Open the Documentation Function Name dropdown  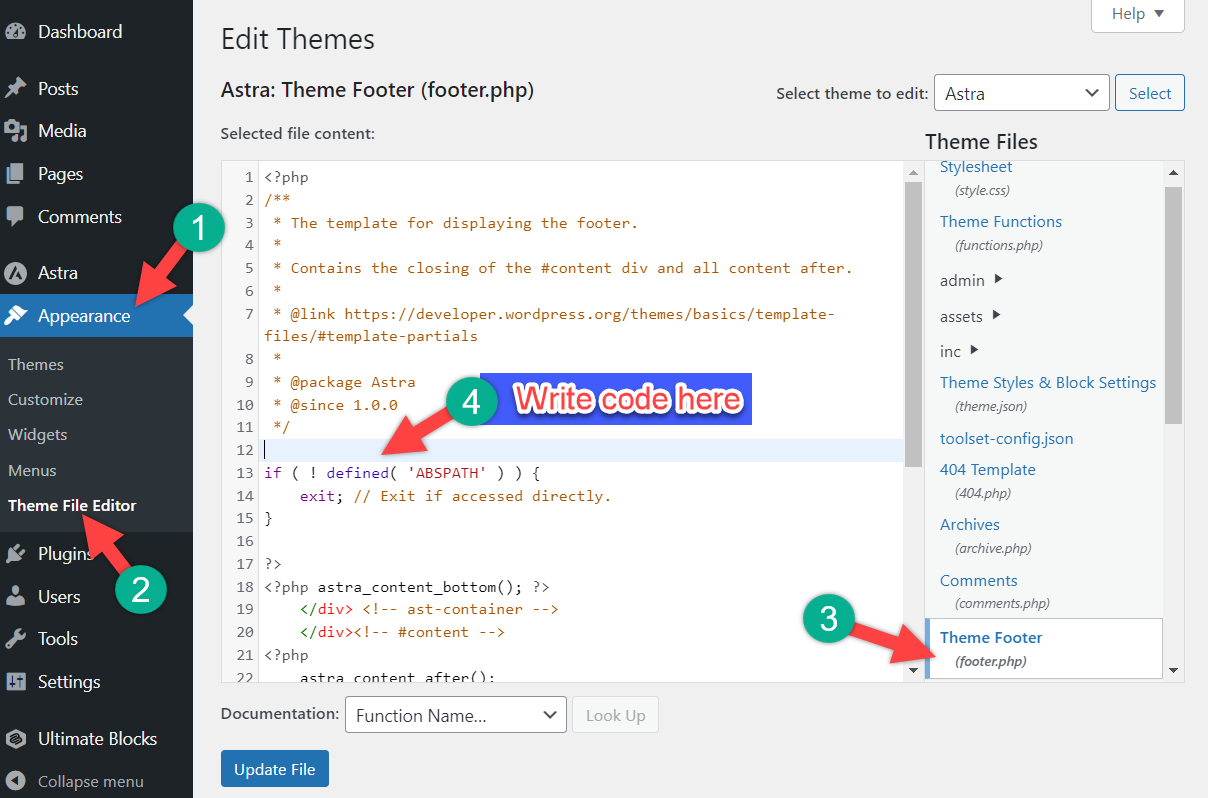[x=455, y=714]
